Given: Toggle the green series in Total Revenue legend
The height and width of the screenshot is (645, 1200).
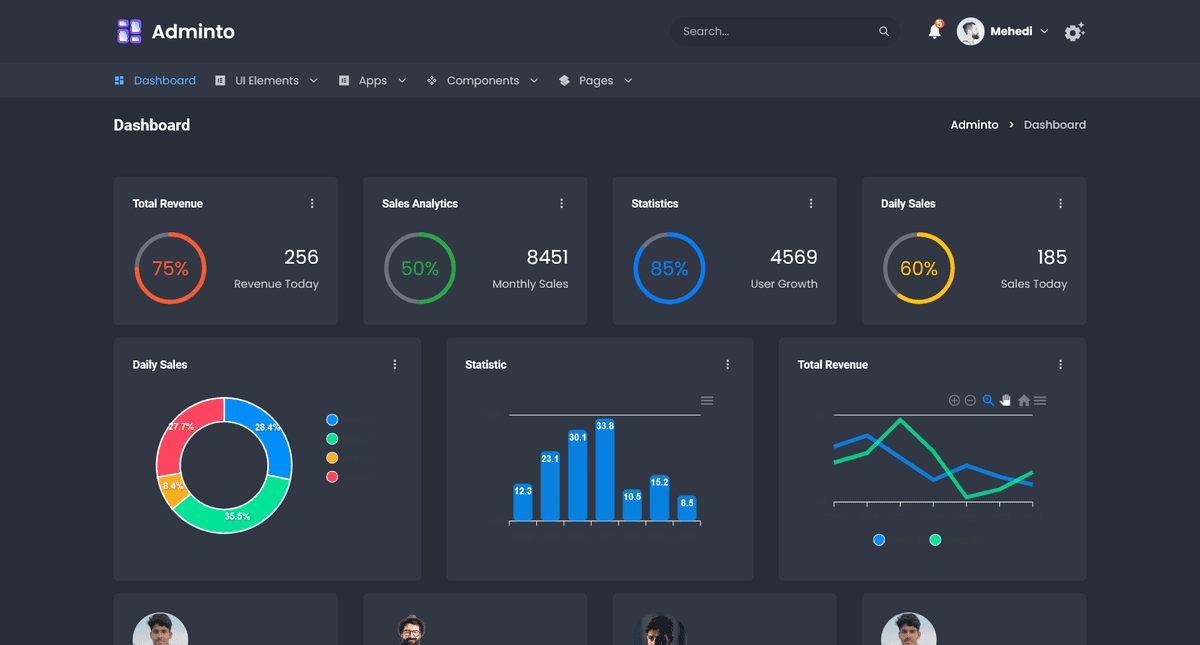Looking at the screenshot, I should [x=935, y=539].
